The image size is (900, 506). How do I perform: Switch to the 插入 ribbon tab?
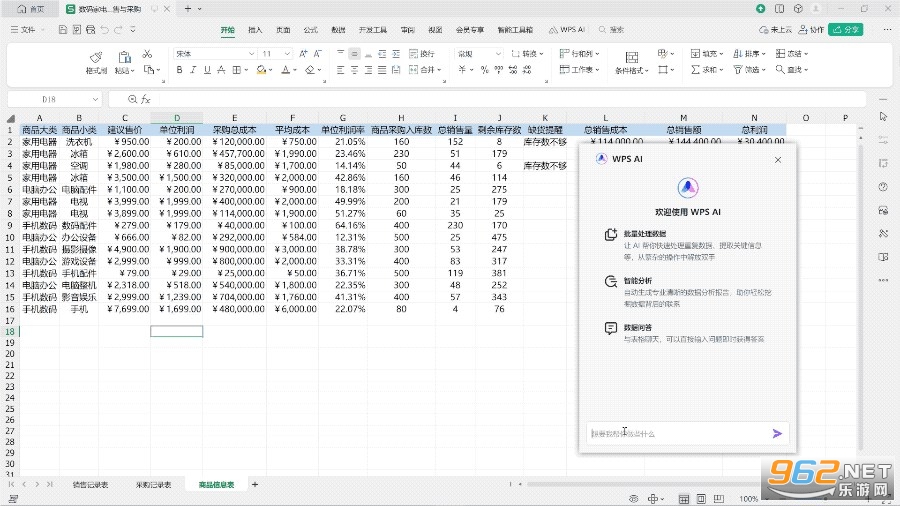pos(255,30)
